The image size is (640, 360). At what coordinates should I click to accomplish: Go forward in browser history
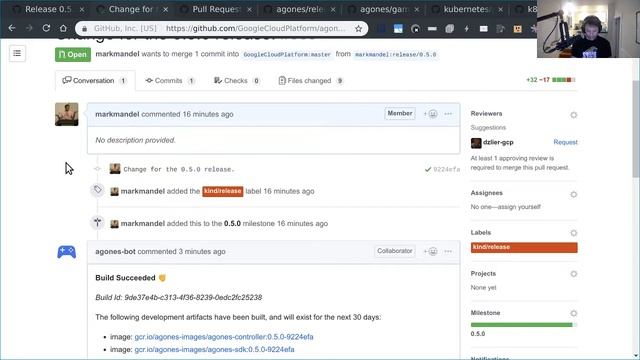pos(29,28)
